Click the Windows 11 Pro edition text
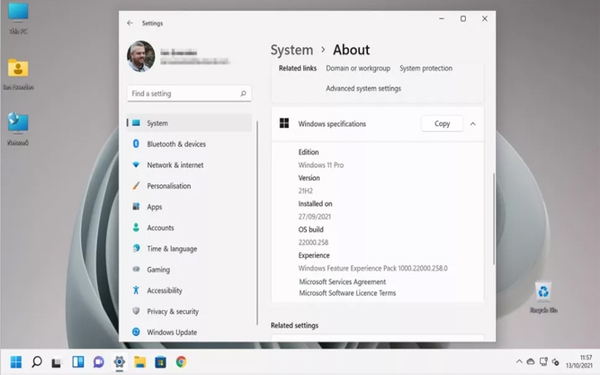This screenshot has width=600, height=375. [x=321, y=165]
